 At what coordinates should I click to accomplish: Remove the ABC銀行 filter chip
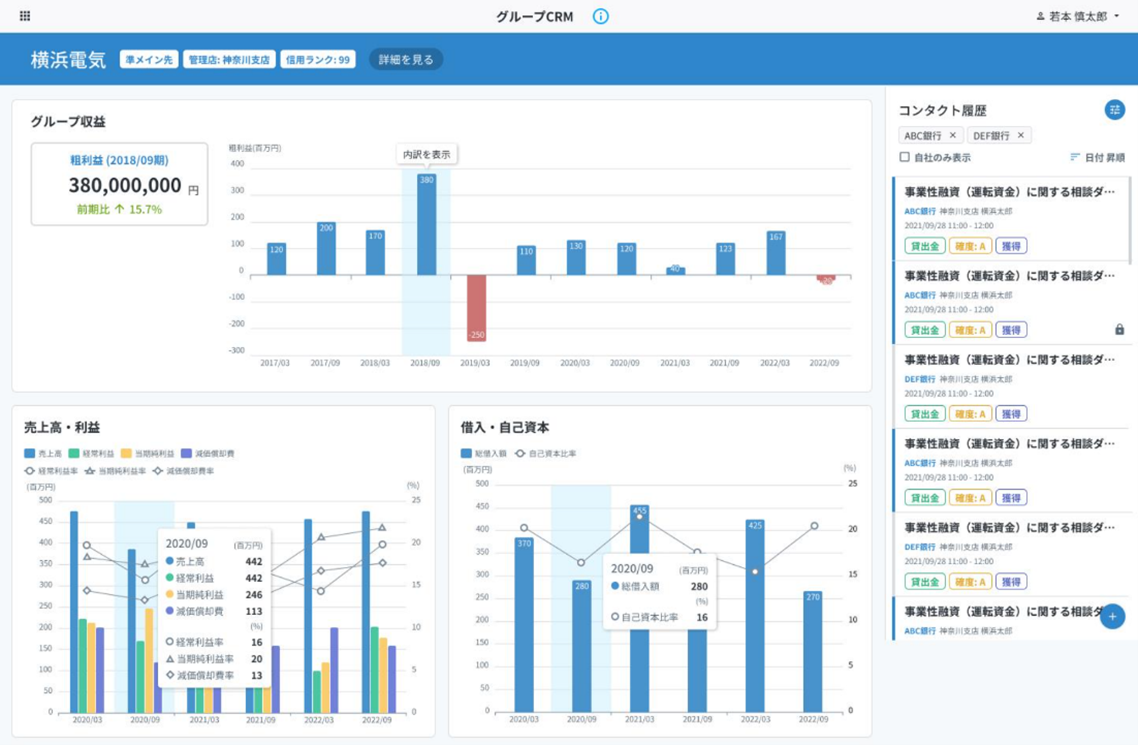(x=952, y=135)
